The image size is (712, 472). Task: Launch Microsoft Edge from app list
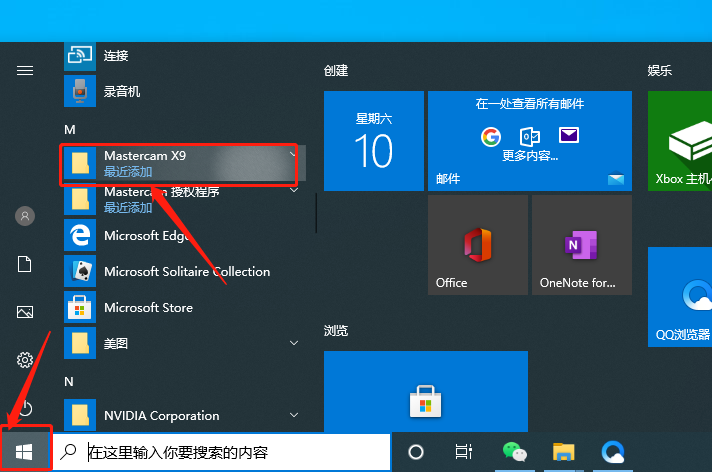coord(184,235)
